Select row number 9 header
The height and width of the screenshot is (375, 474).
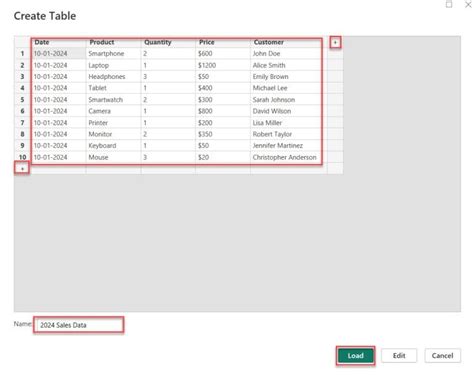22,145
